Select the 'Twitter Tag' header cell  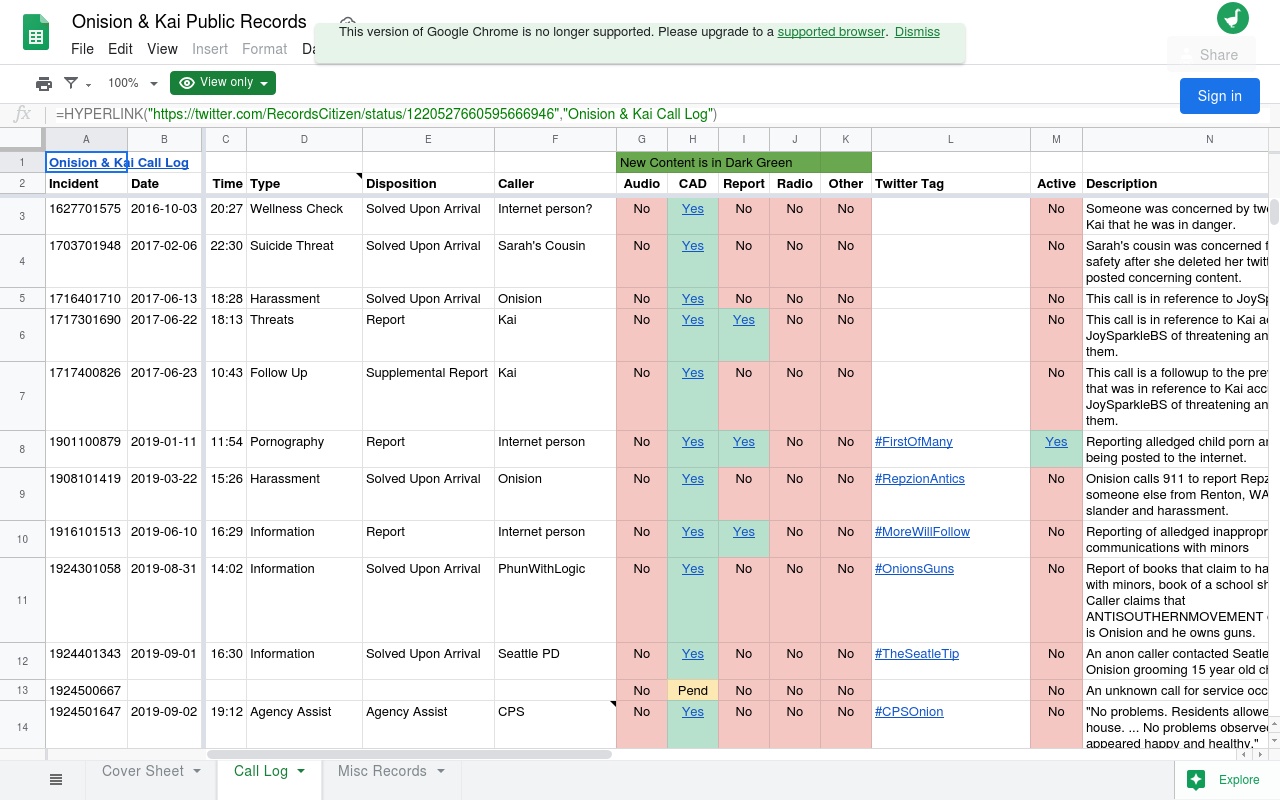tap(950, 183)
